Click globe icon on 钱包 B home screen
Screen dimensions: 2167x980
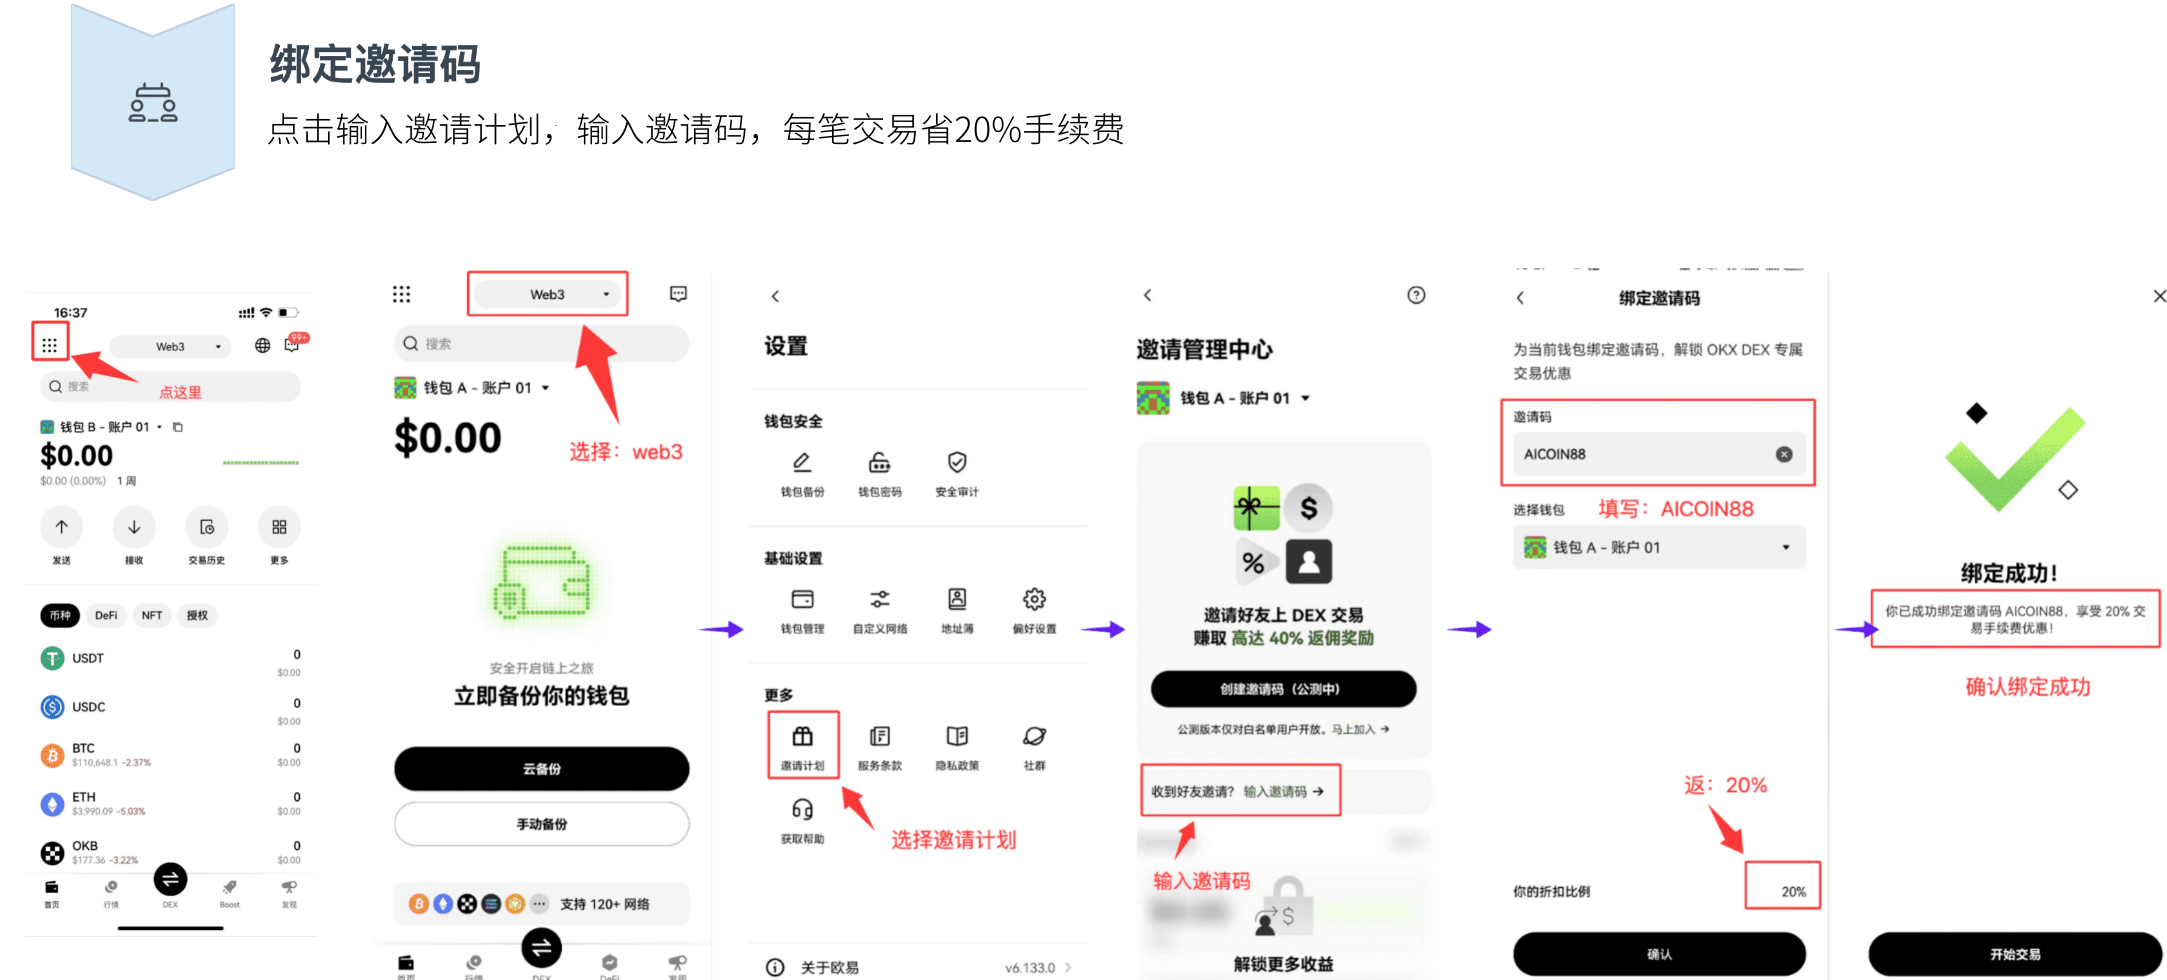[x=262, y=346]
